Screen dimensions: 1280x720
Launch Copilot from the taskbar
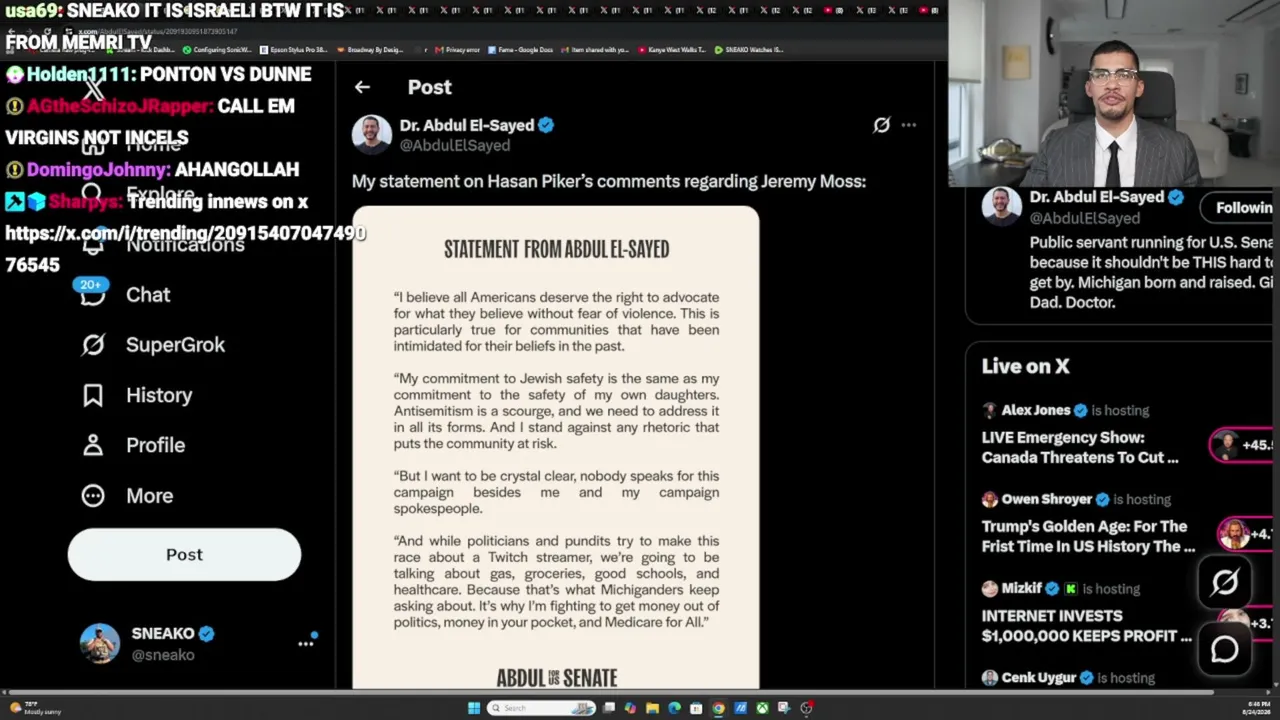click(630, 709)
